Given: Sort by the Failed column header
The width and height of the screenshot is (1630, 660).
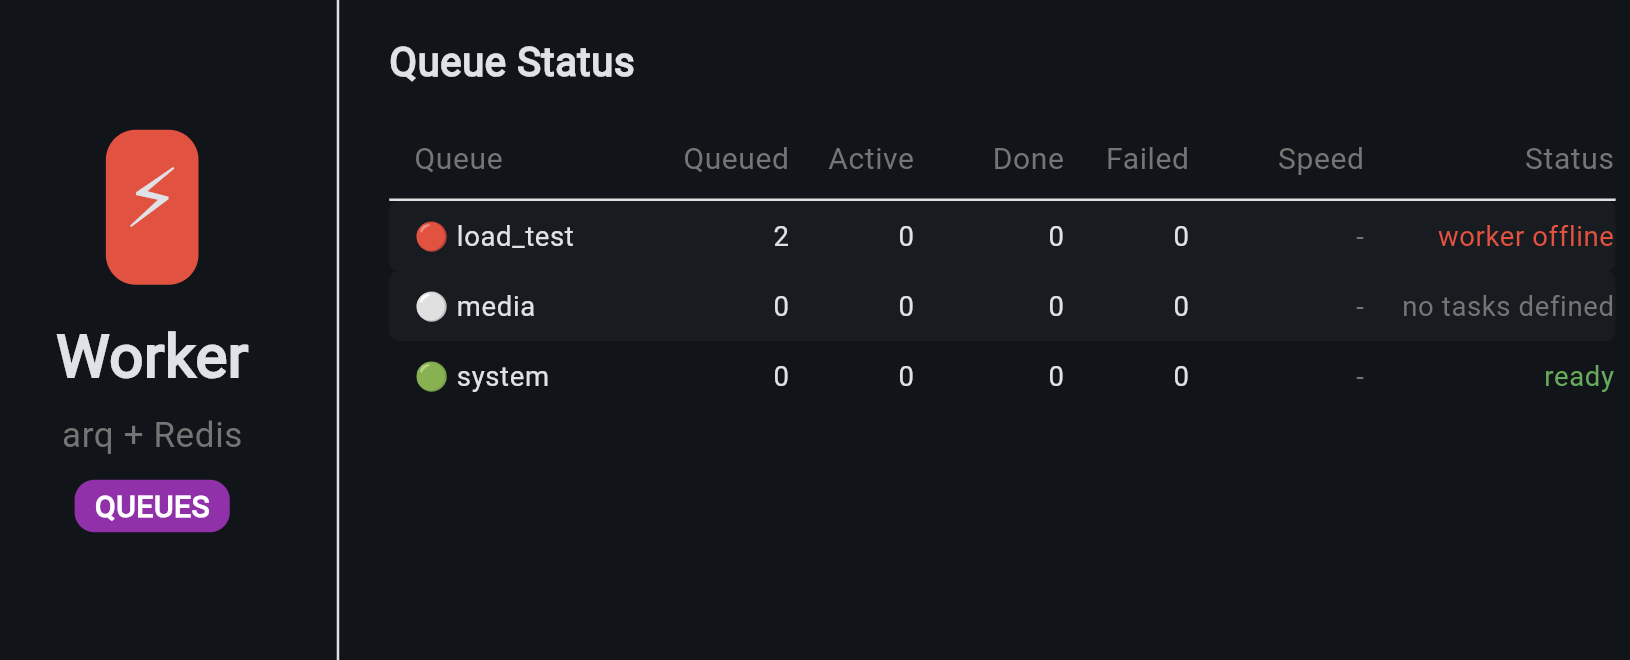Looking at the screenshot, I should (x=1147, y=159).
